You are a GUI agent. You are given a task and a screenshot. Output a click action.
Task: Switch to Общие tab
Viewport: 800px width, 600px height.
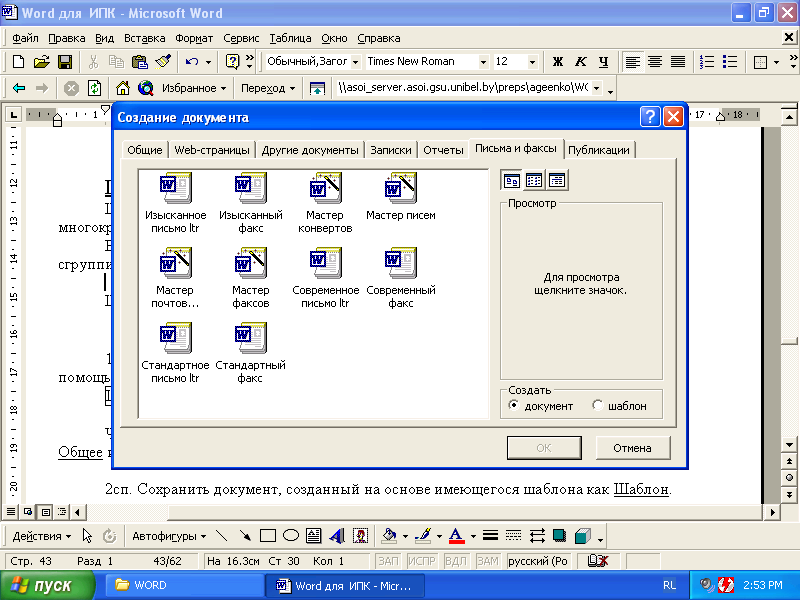(x=145, y=150)
